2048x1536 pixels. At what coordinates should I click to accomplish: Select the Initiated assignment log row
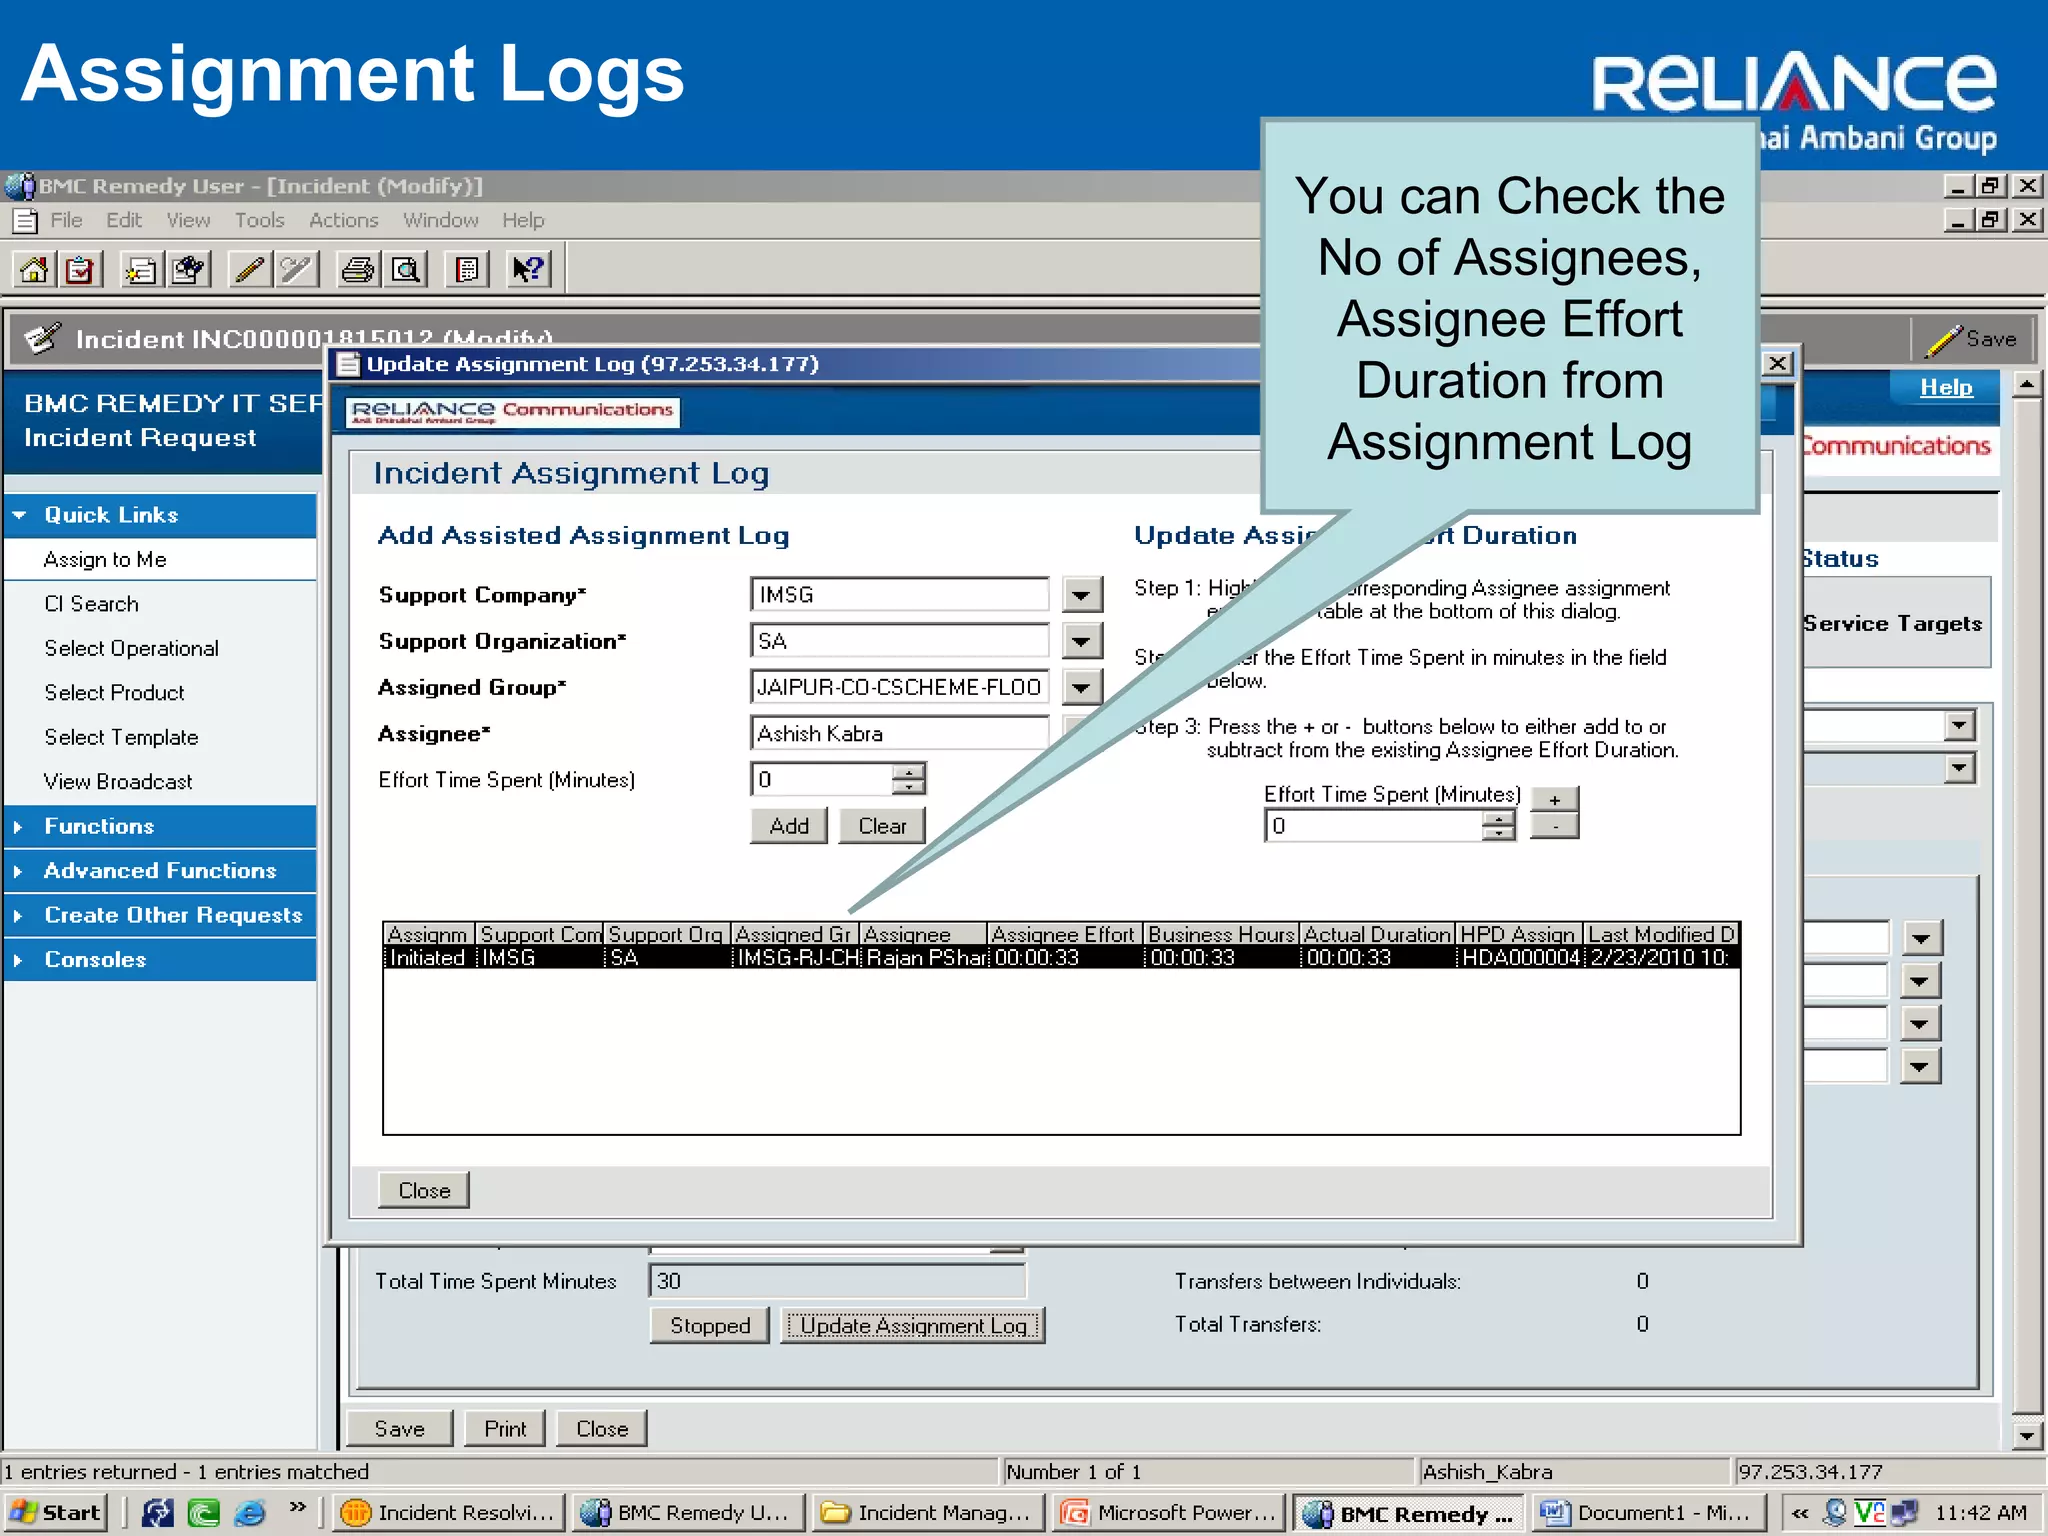pyautogui.click(x=1061, y=957)
